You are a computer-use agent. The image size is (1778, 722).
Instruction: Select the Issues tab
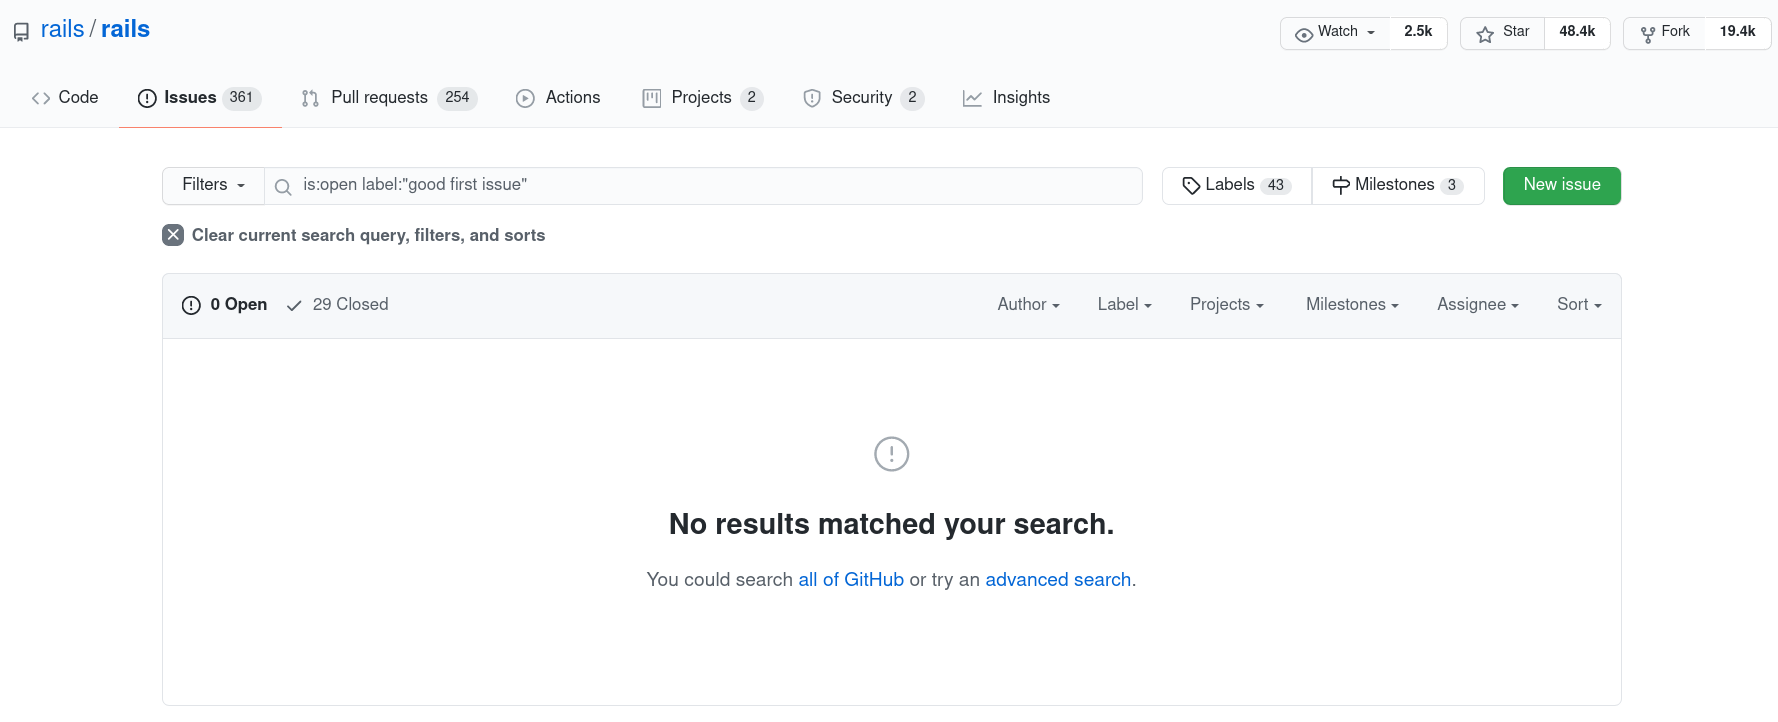pyautogui.click(x=200, y=98)
